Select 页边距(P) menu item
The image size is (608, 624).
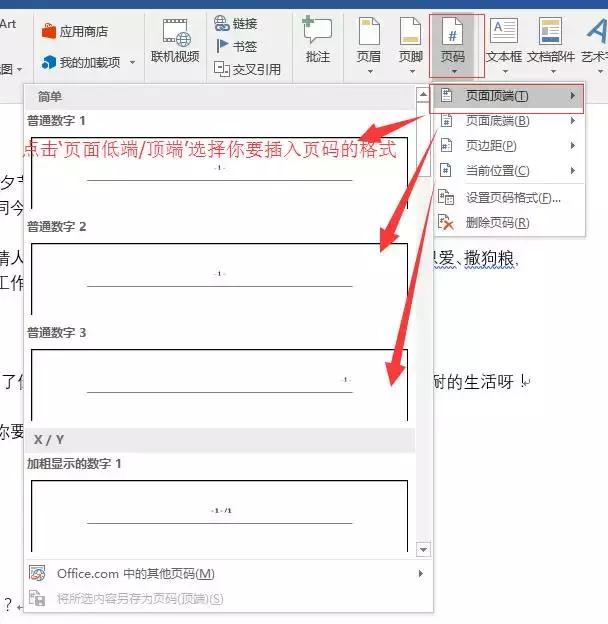509,146
